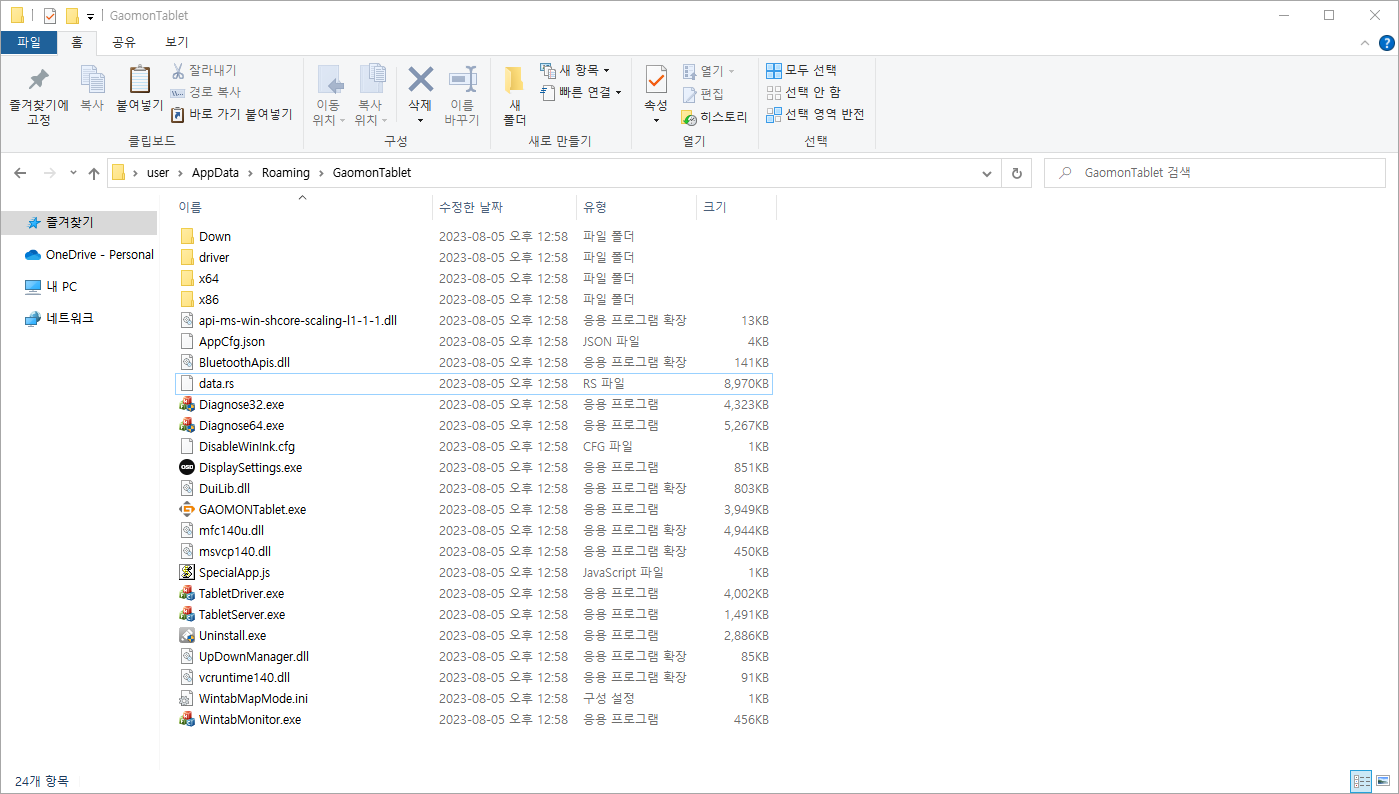Open the Easy access (빠른 연결) dropdown
The height and width of the screenshot is (794, 1399).
click(580, 92)
